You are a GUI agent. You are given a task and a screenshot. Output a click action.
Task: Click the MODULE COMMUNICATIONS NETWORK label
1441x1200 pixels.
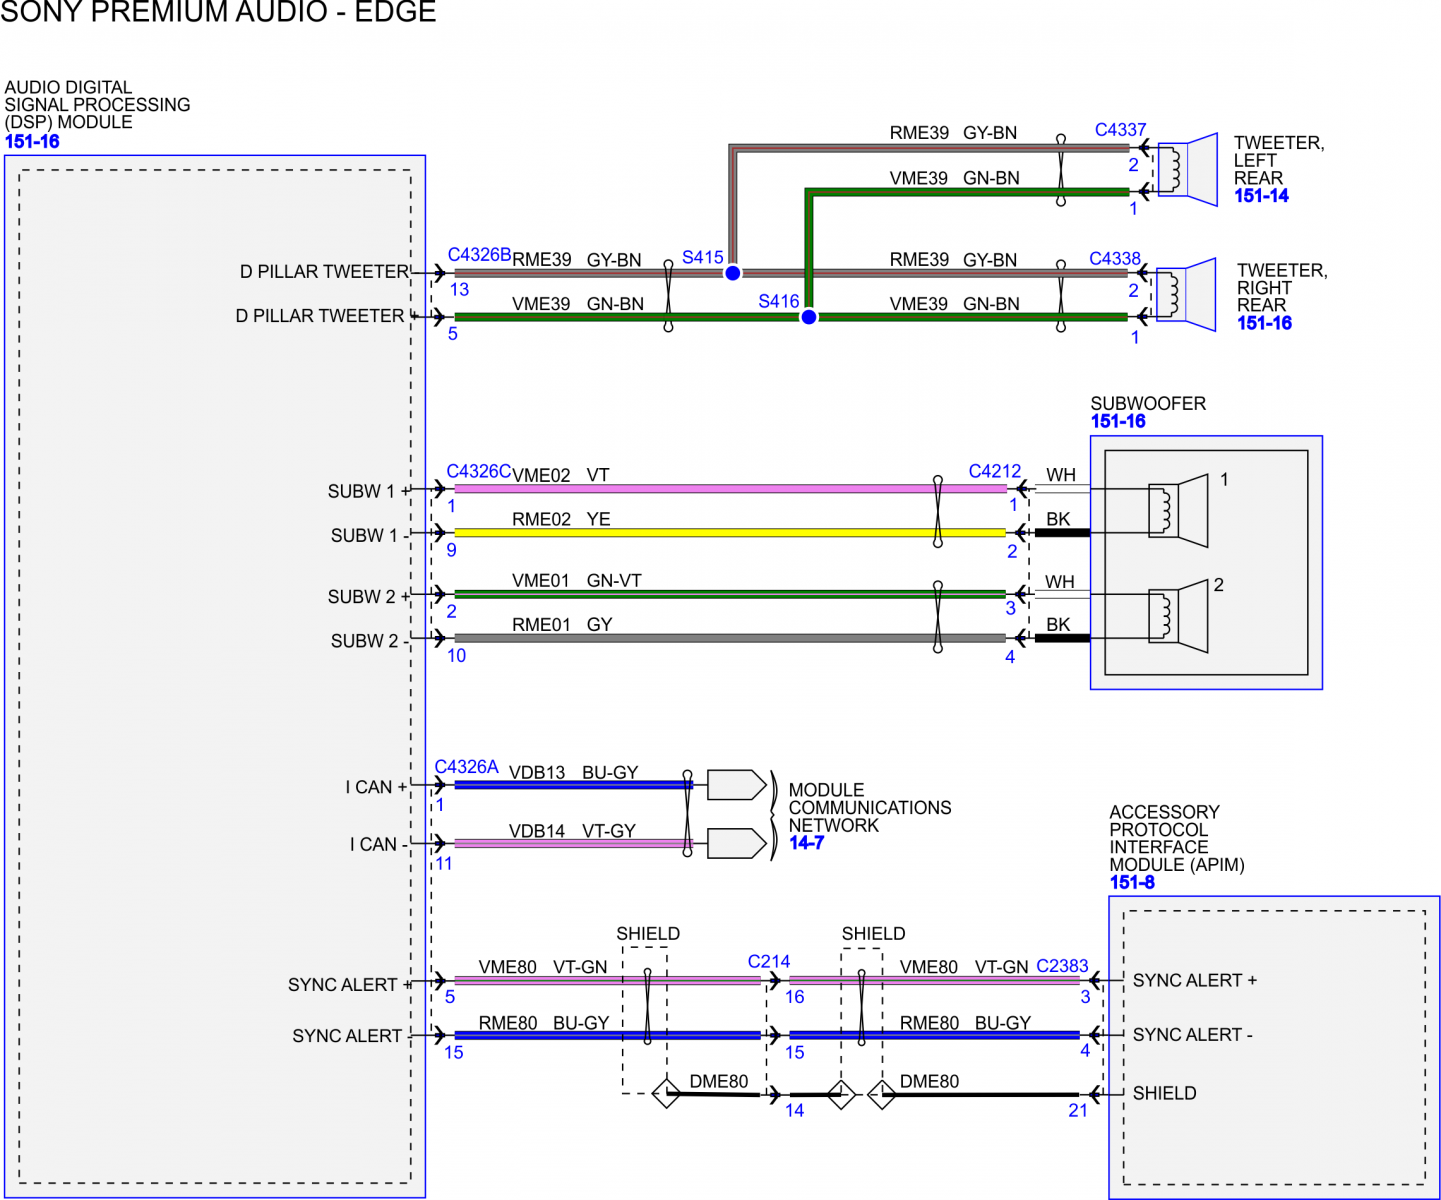pos(870,807)
